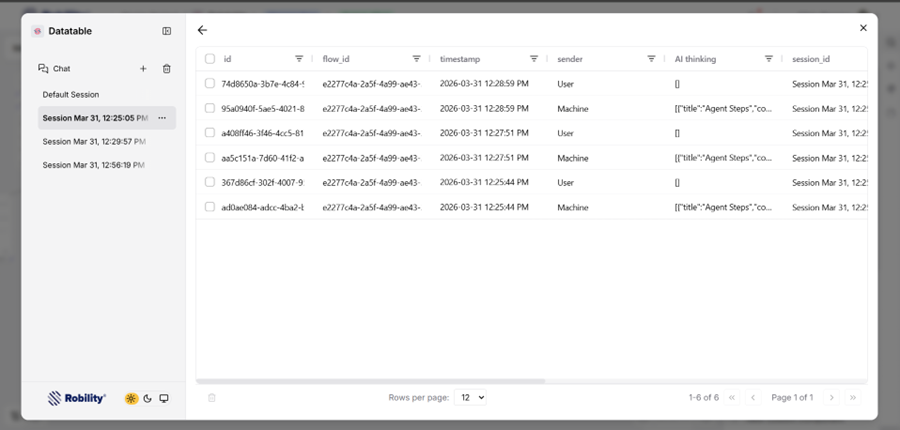
Task: Open the timestamp column filter menu
Action: pyautogui.click(x=534, y=59)
